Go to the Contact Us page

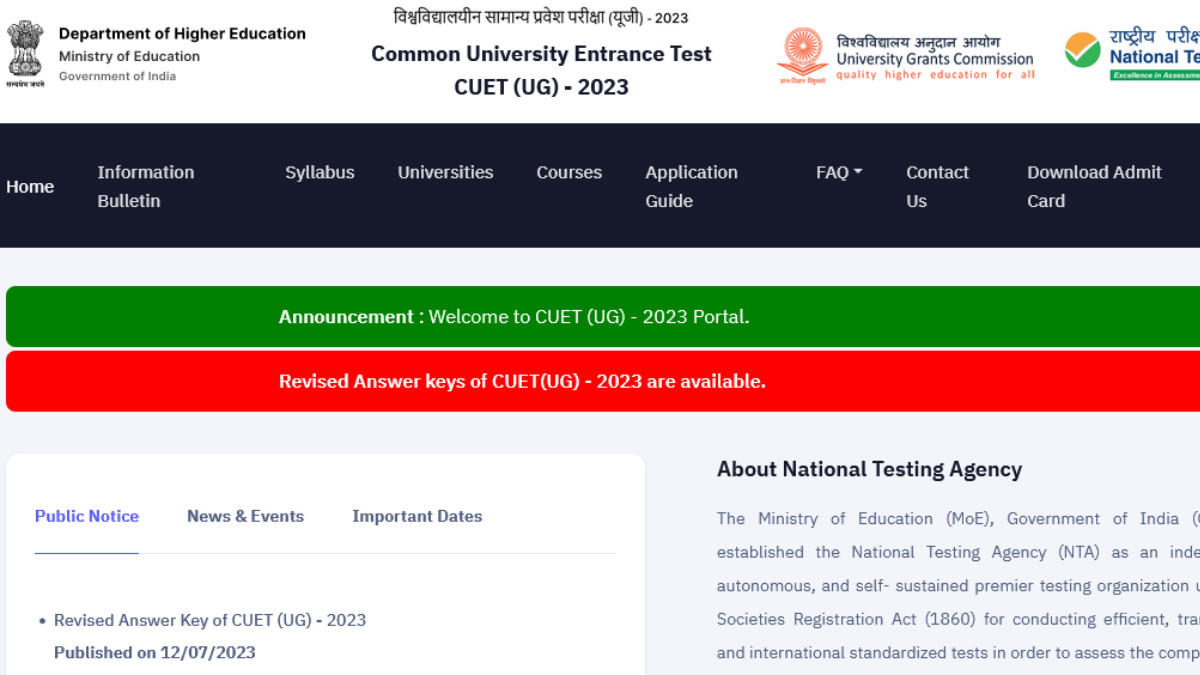point(937,186)
